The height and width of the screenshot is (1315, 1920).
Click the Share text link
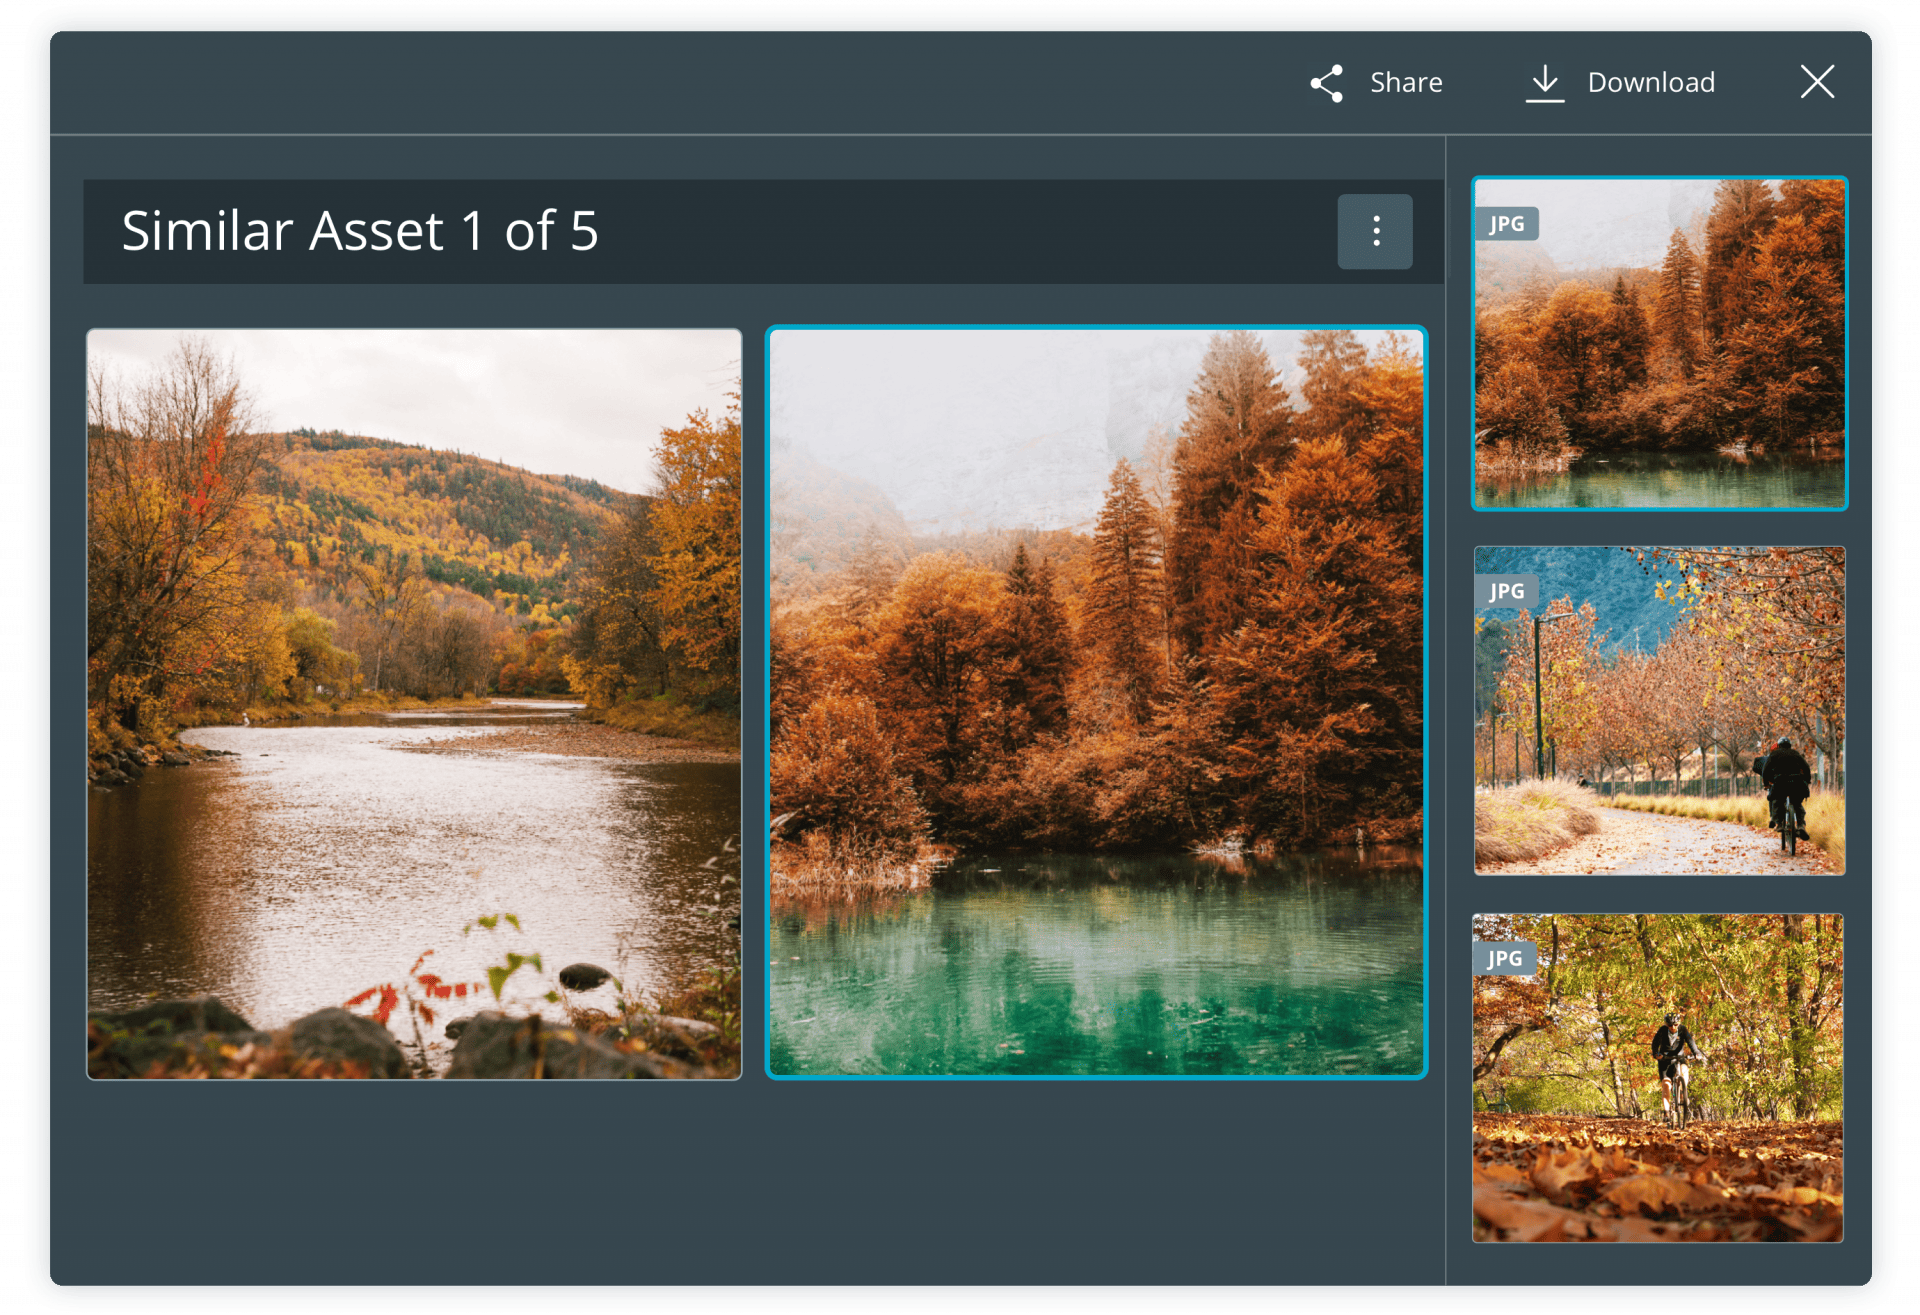[1405, 82]
